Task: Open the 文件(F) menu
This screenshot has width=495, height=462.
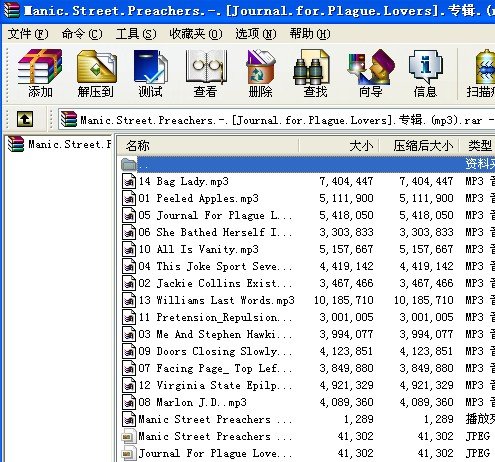Action: (28, 34)
